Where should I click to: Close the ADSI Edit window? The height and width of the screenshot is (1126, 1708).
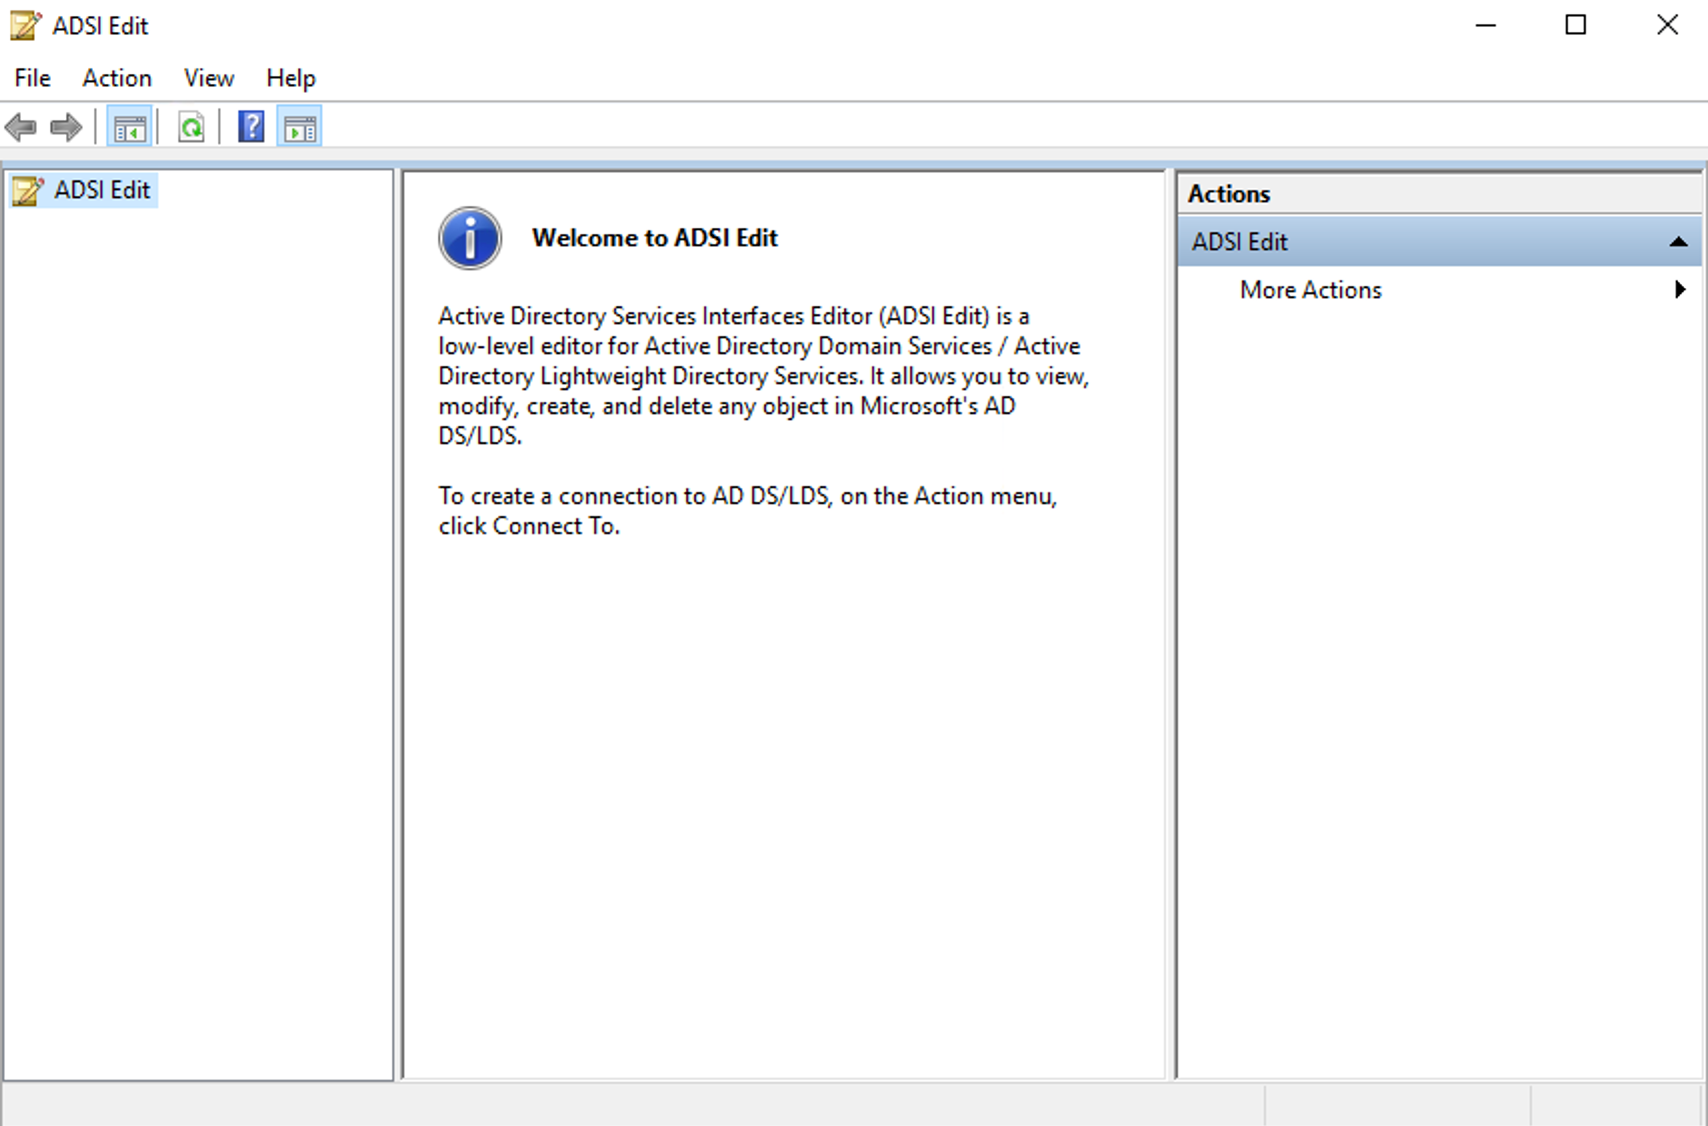point(1667,25)
